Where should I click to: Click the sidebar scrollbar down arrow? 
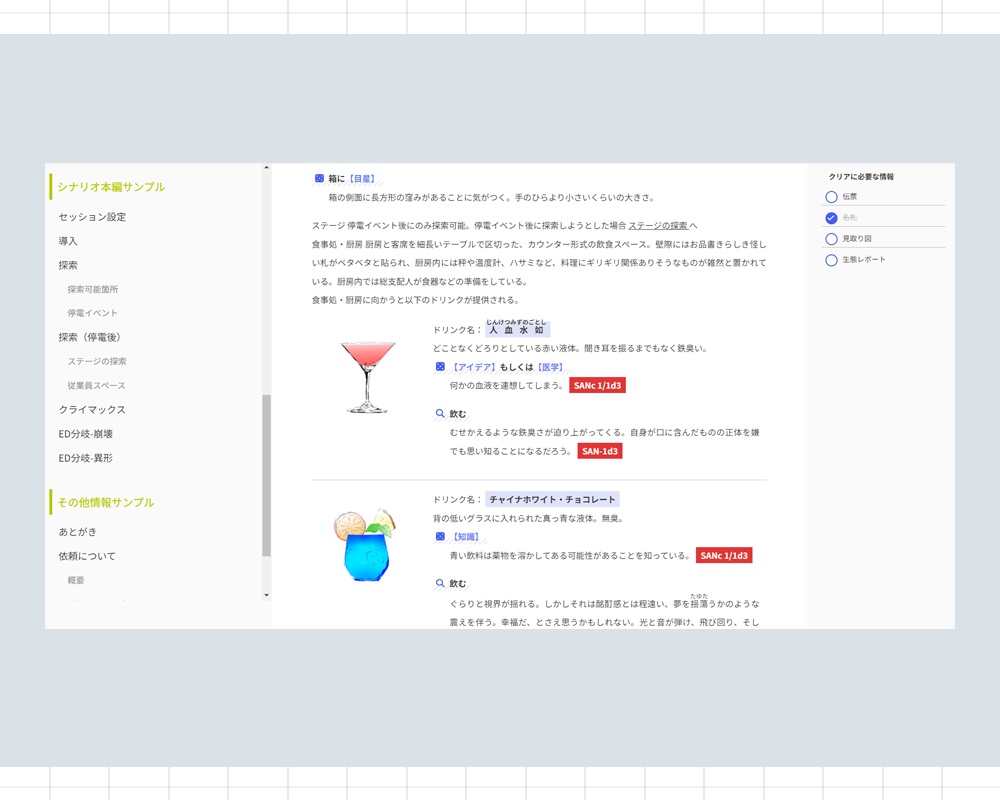tap(266, 595)
